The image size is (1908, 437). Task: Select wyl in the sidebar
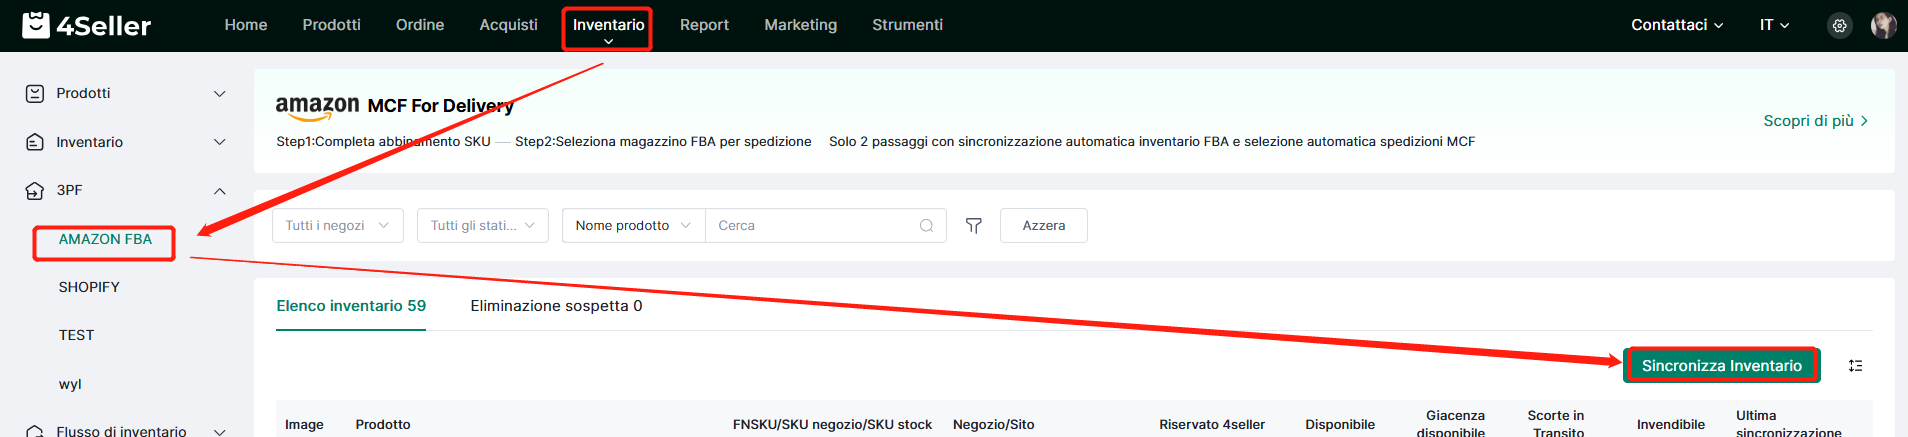[x=70, y=384]
